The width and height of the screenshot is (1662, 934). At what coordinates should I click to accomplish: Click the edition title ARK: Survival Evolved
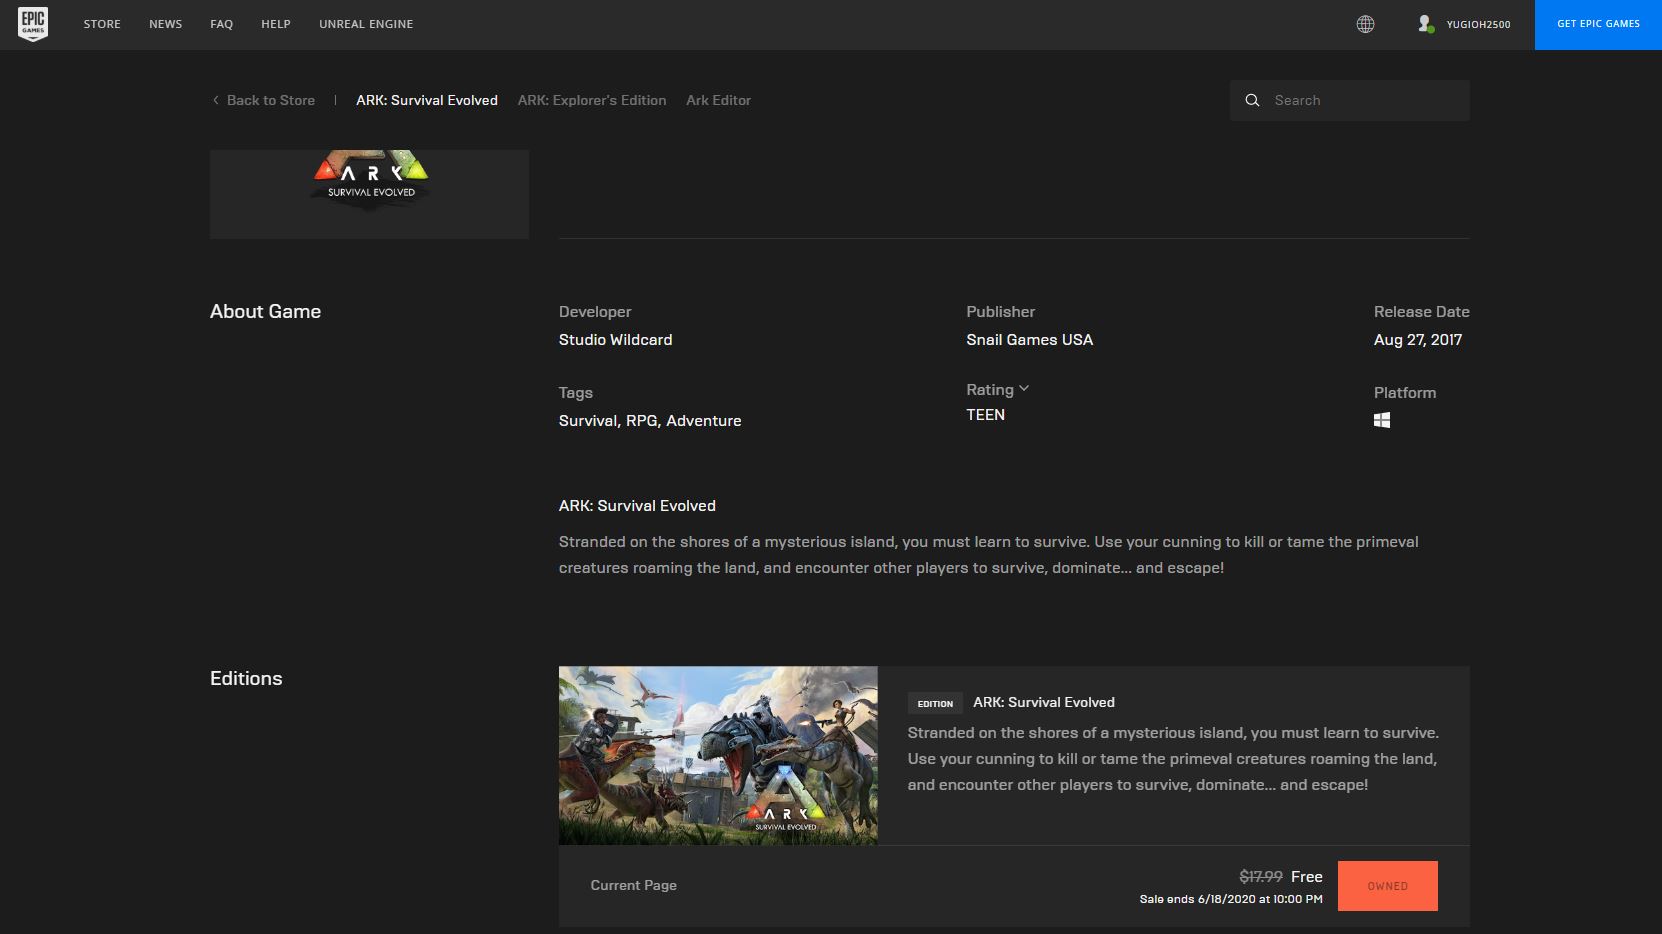[1044, 702]
